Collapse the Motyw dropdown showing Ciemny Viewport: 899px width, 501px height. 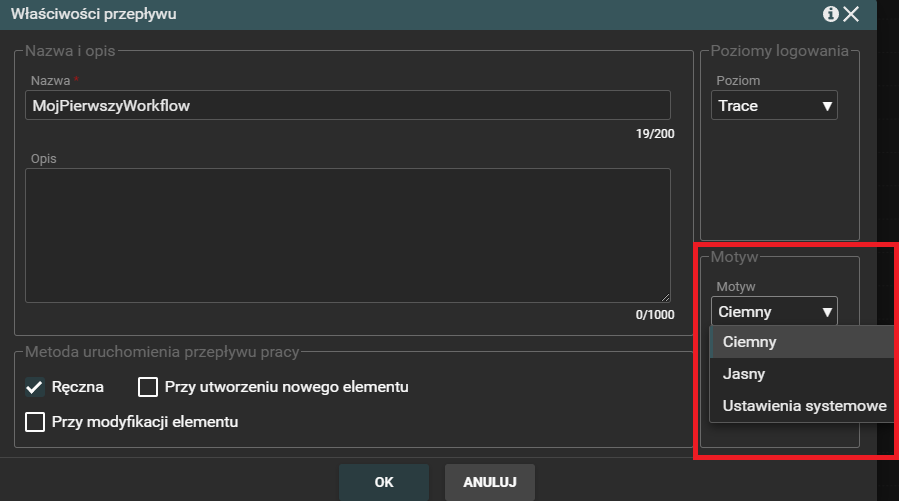pos(775,311)
